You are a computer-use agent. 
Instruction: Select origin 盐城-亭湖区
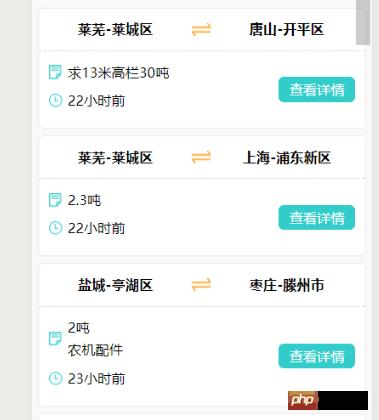(115, 285)
